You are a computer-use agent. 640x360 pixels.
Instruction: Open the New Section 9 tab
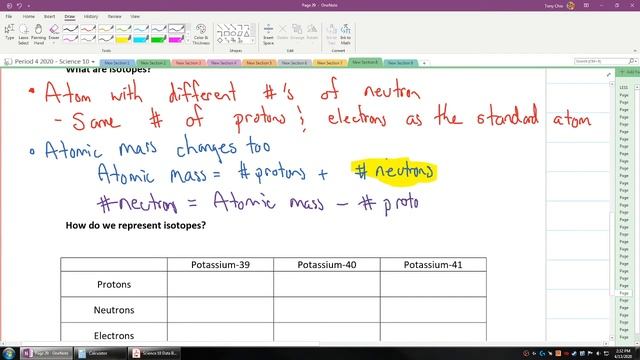(x=400, y=63)
